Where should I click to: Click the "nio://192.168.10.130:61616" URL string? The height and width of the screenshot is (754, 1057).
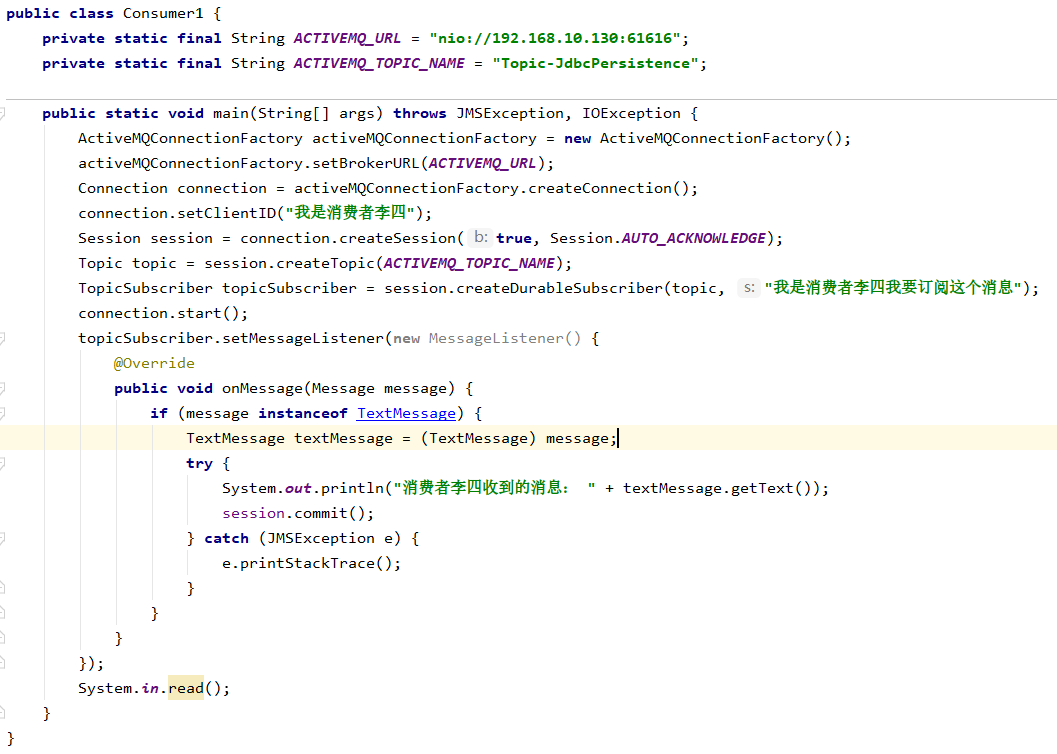(x=556, y=38)
